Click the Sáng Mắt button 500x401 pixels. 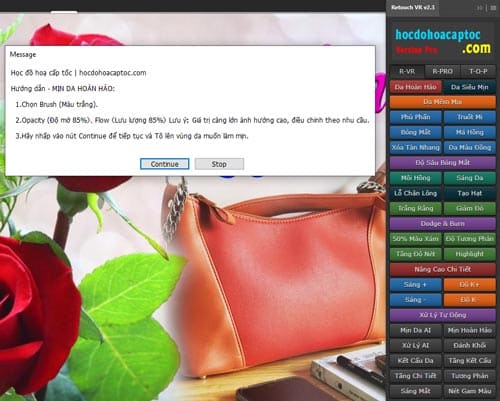416,391
